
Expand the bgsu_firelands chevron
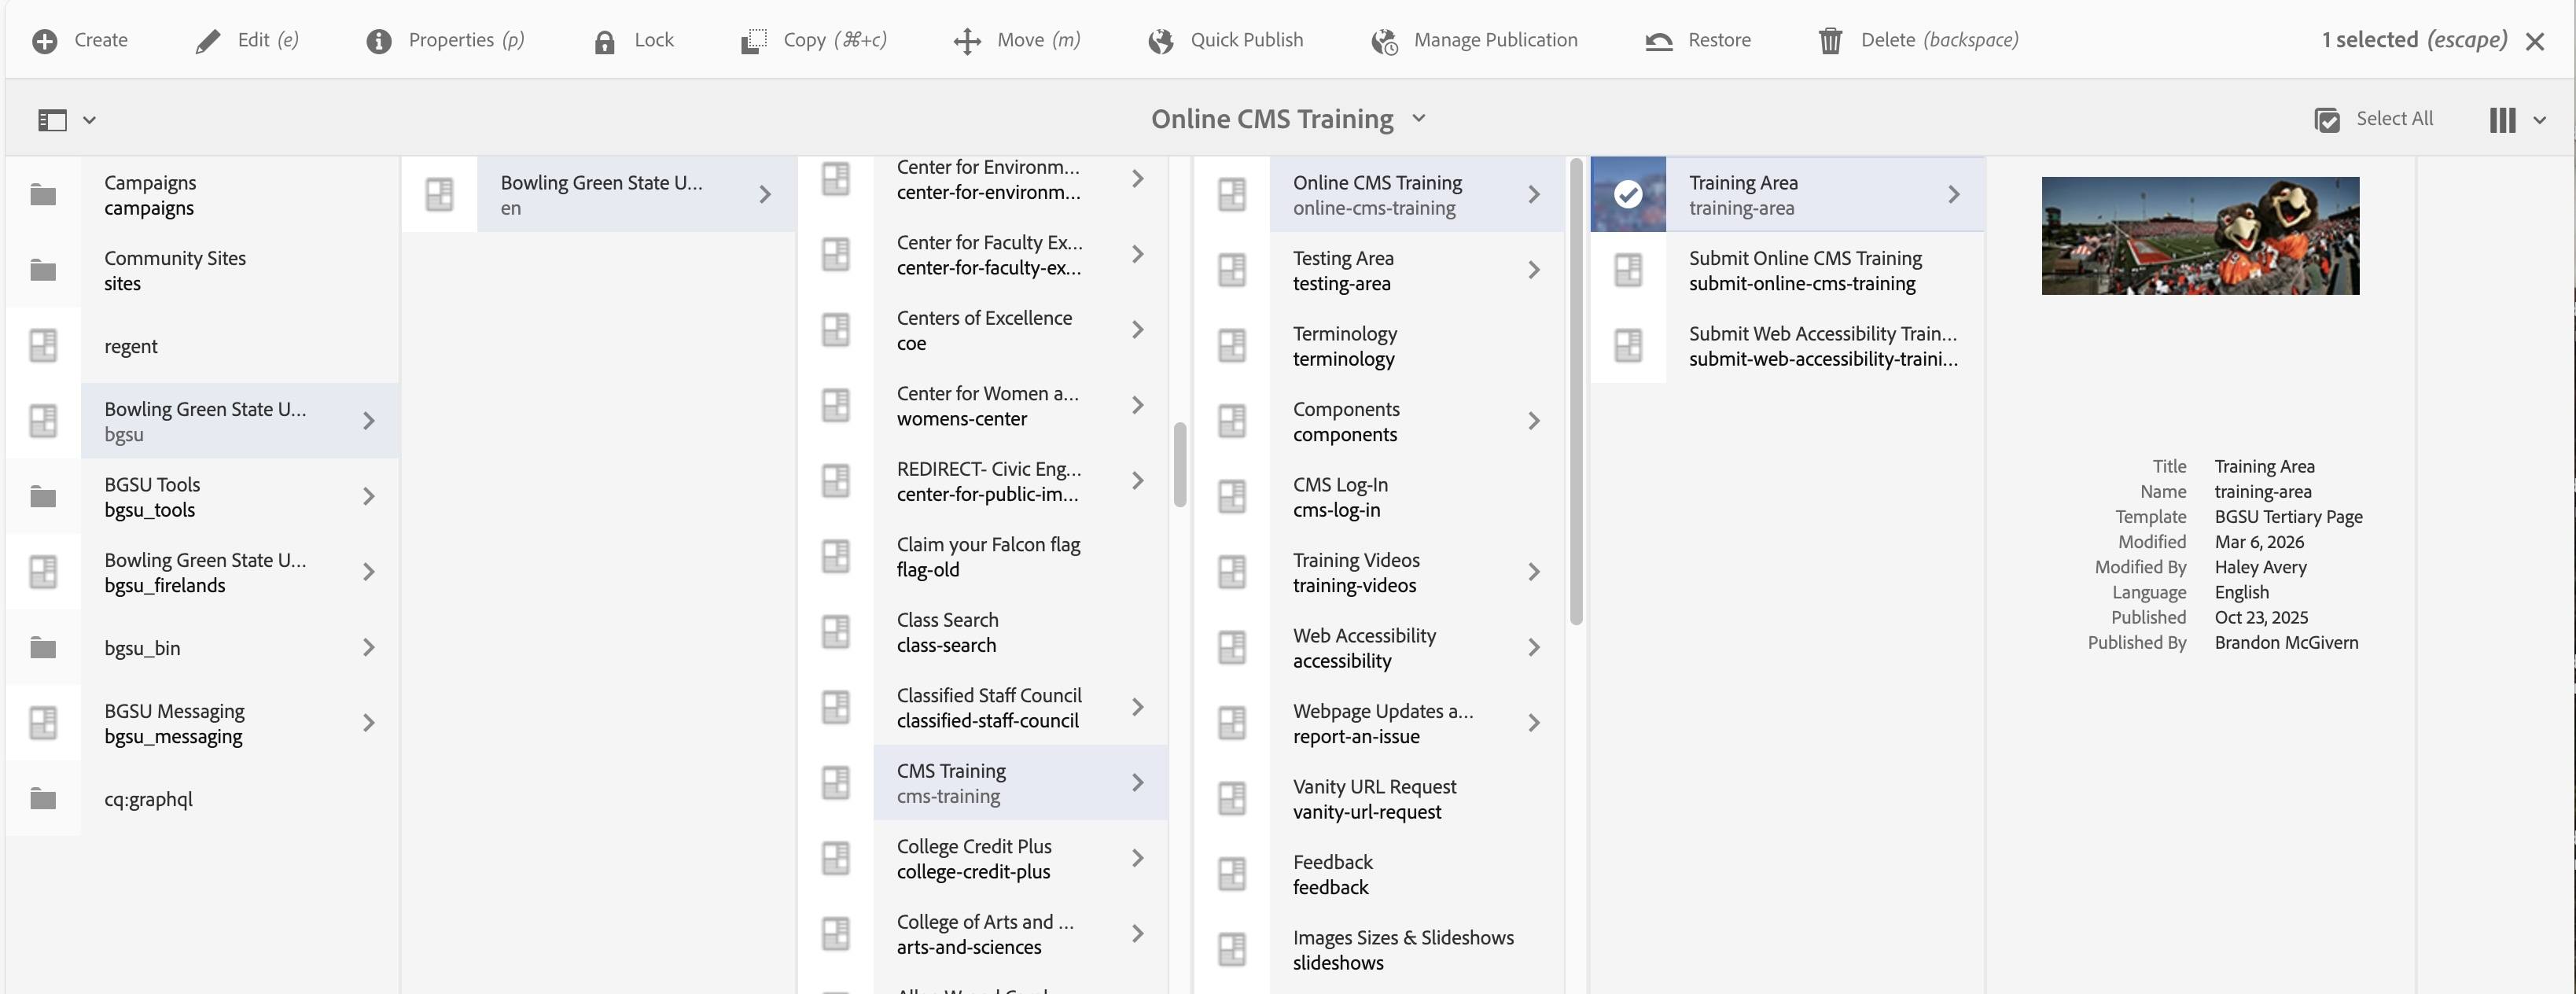(x=369, y=572)
